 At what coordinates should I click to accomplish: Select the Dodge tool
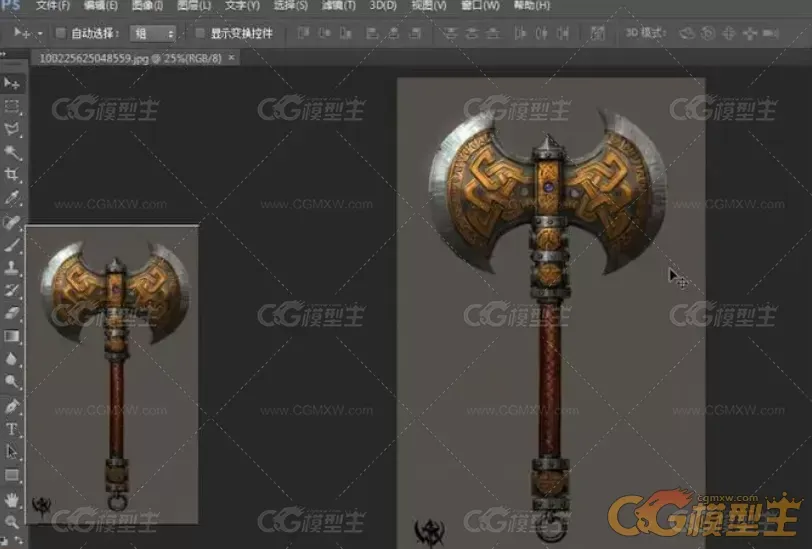11,382
